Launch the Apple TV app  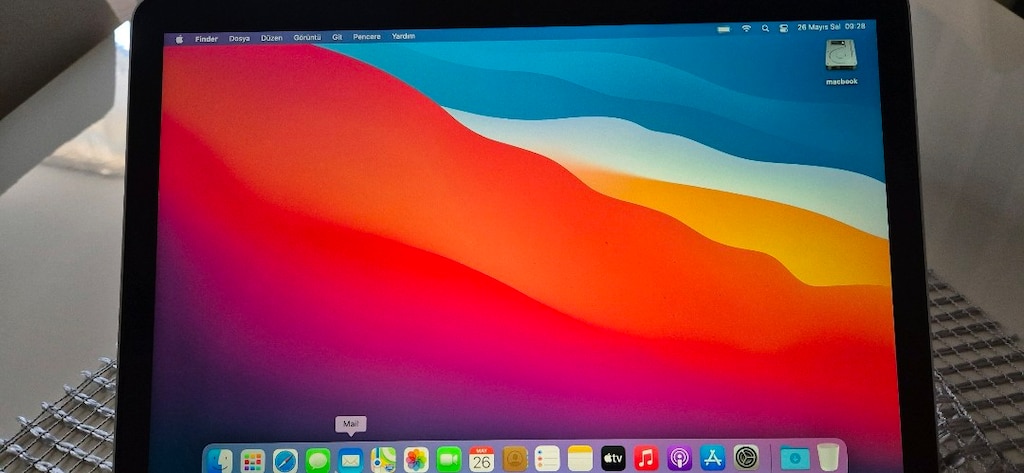click(613, 458)
